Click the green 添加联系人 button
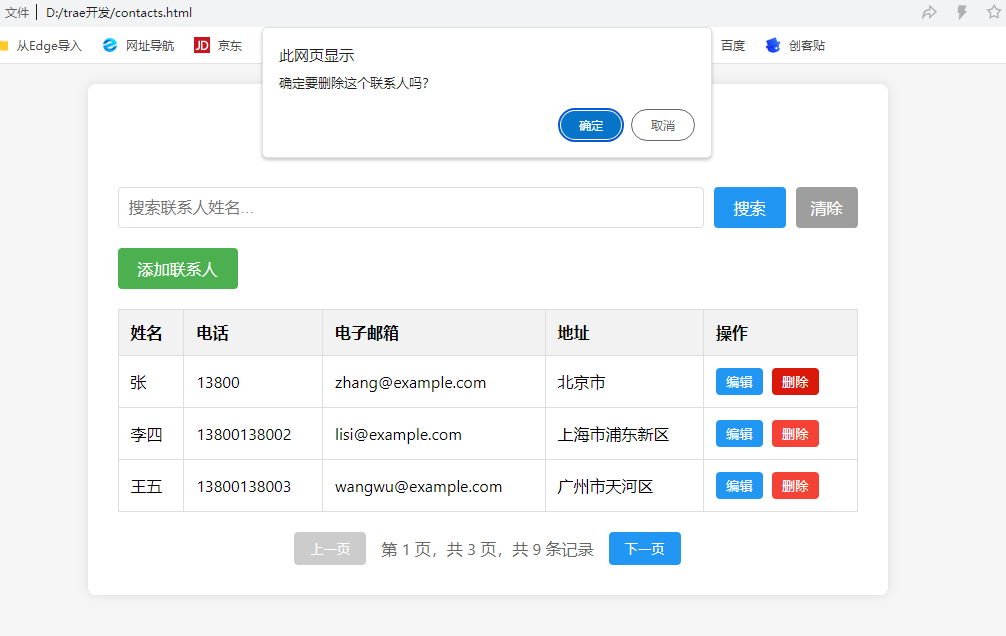The height and width of the screenshot is (636, 1006). pos(178,268)
